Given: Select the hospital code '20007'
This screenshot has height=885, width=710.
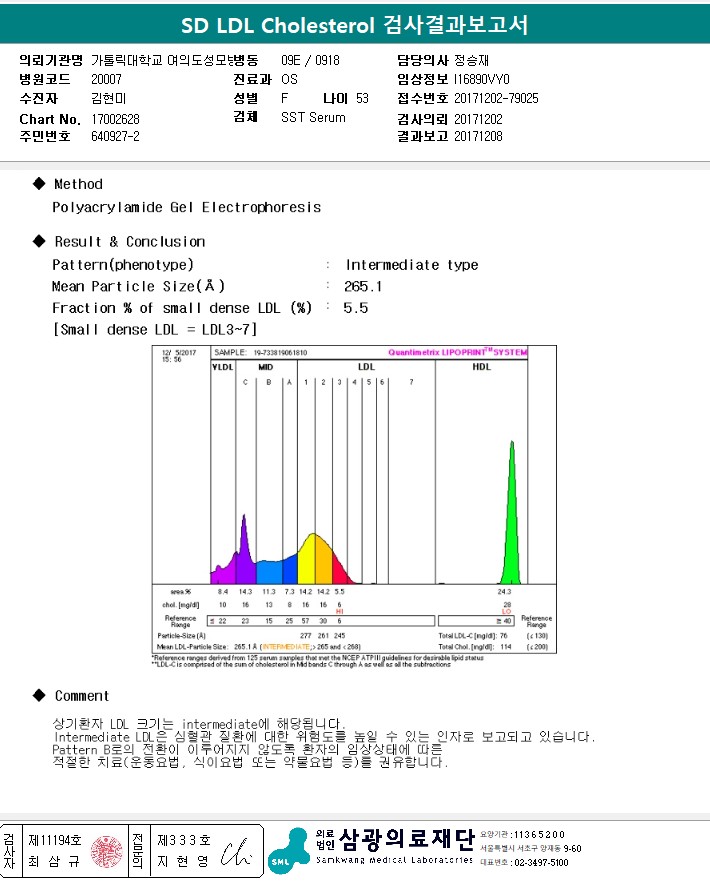Looking at the screenshot, I should click(x=106, y=79).
